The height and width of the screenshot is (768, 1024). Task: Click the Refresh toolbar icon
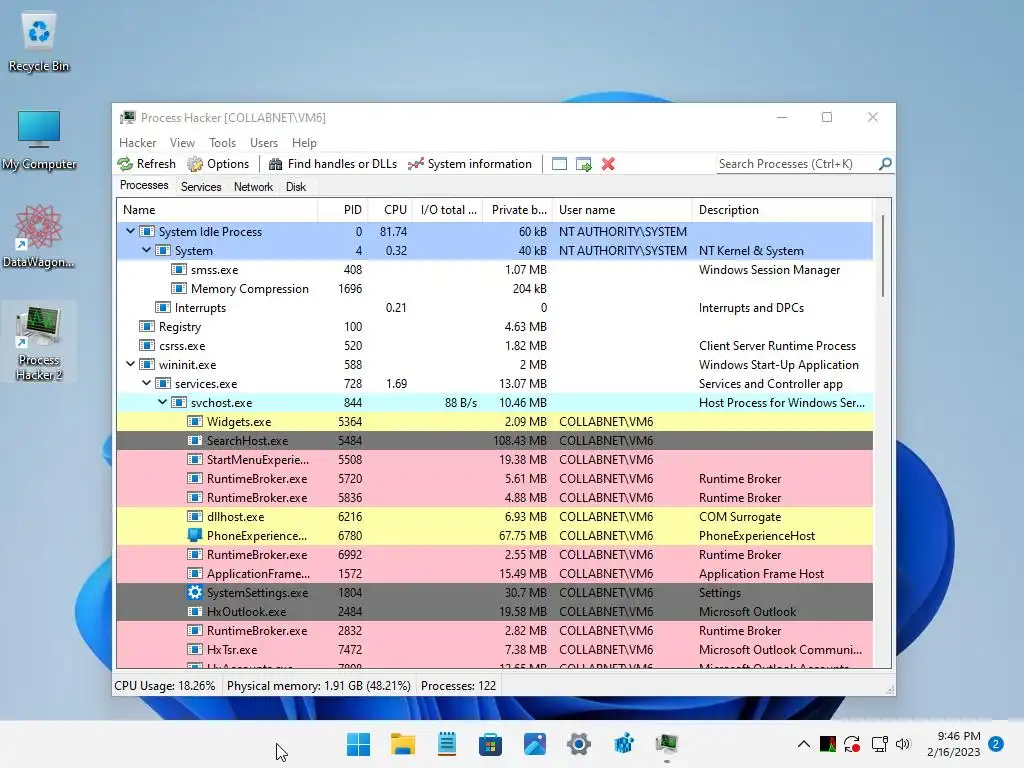[x=125, y=164]
